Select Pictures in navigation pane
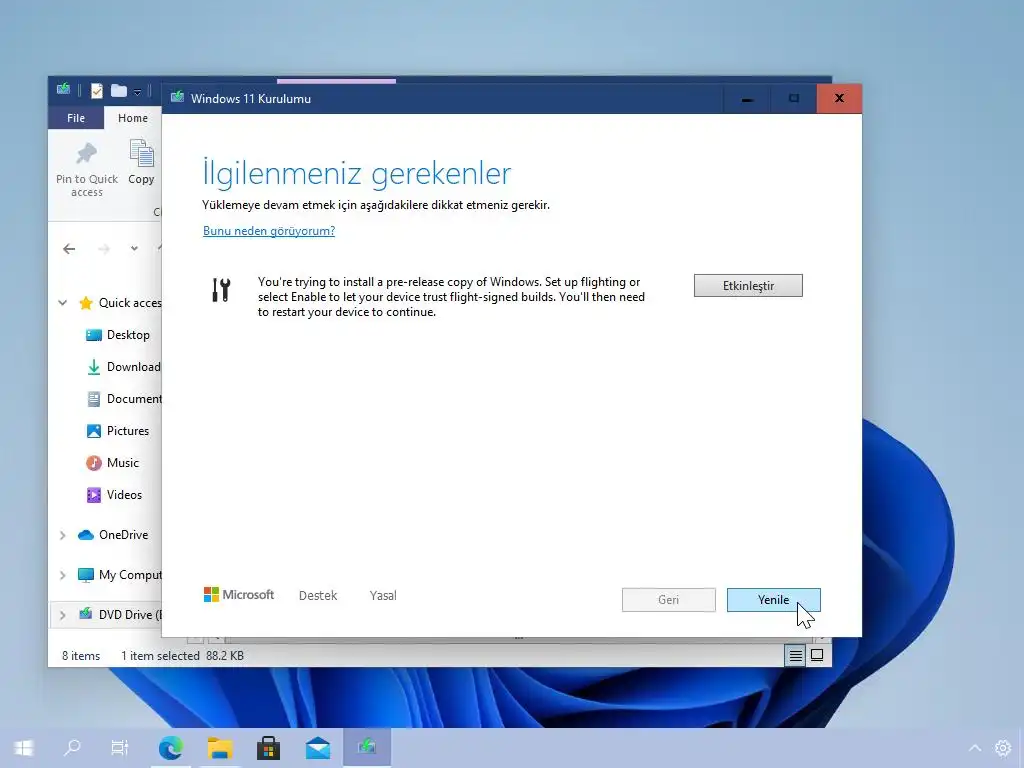Image resolution: width=1024 pixels, height=768 pixels. coord(118,431)
